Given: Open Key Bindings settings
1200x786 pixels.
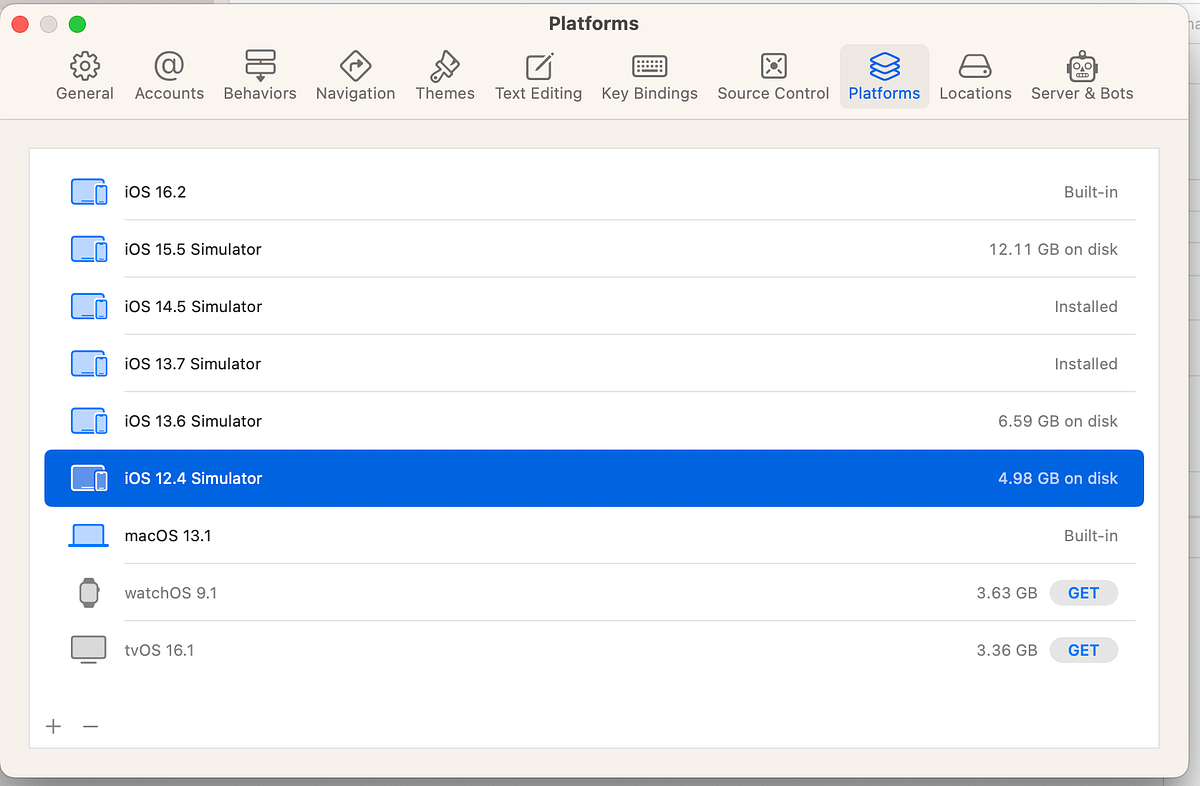Looking at the screenshot, I should coord(649,75).
